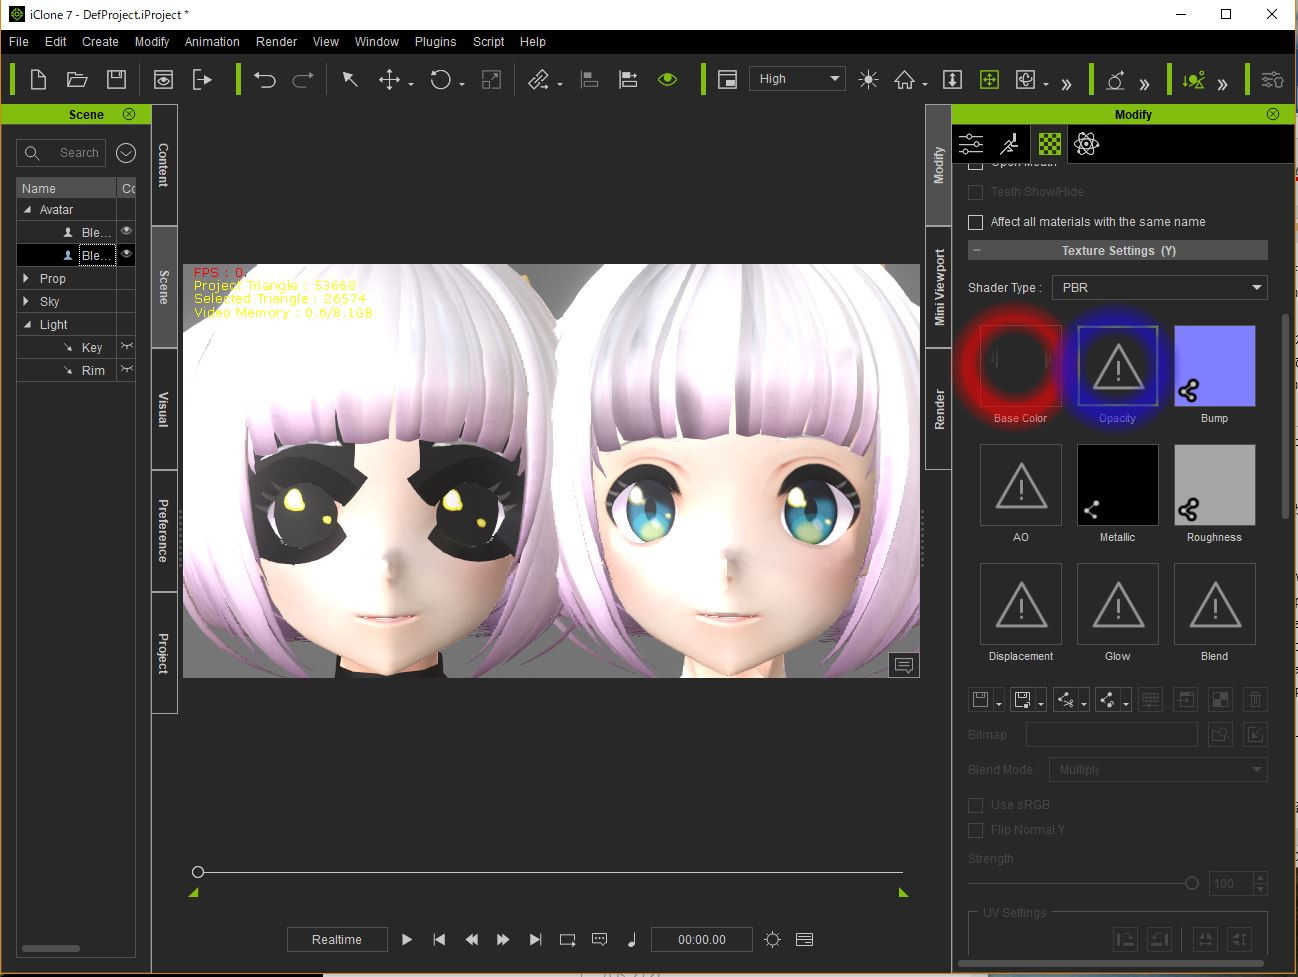Enable Affect all materials with the same name
1298x977 pixels.
[x=976, y=222]
